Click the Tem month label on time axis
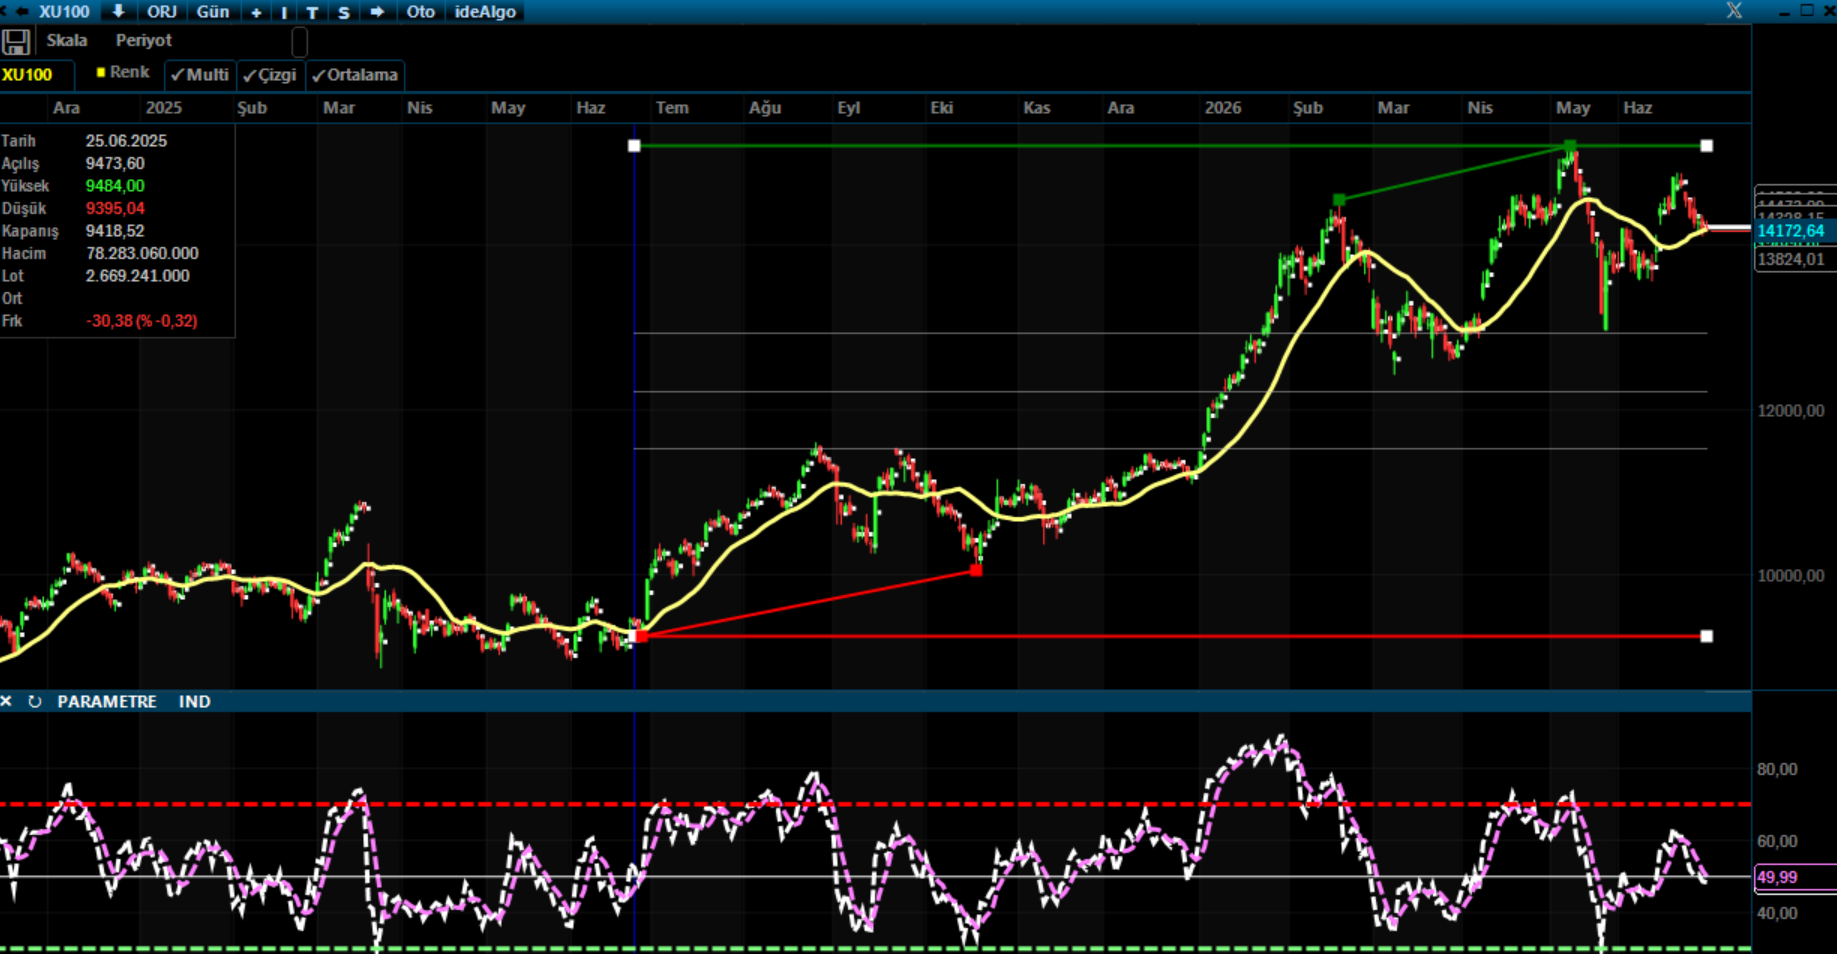This screenshot has height=954, width=1837. 672,108
